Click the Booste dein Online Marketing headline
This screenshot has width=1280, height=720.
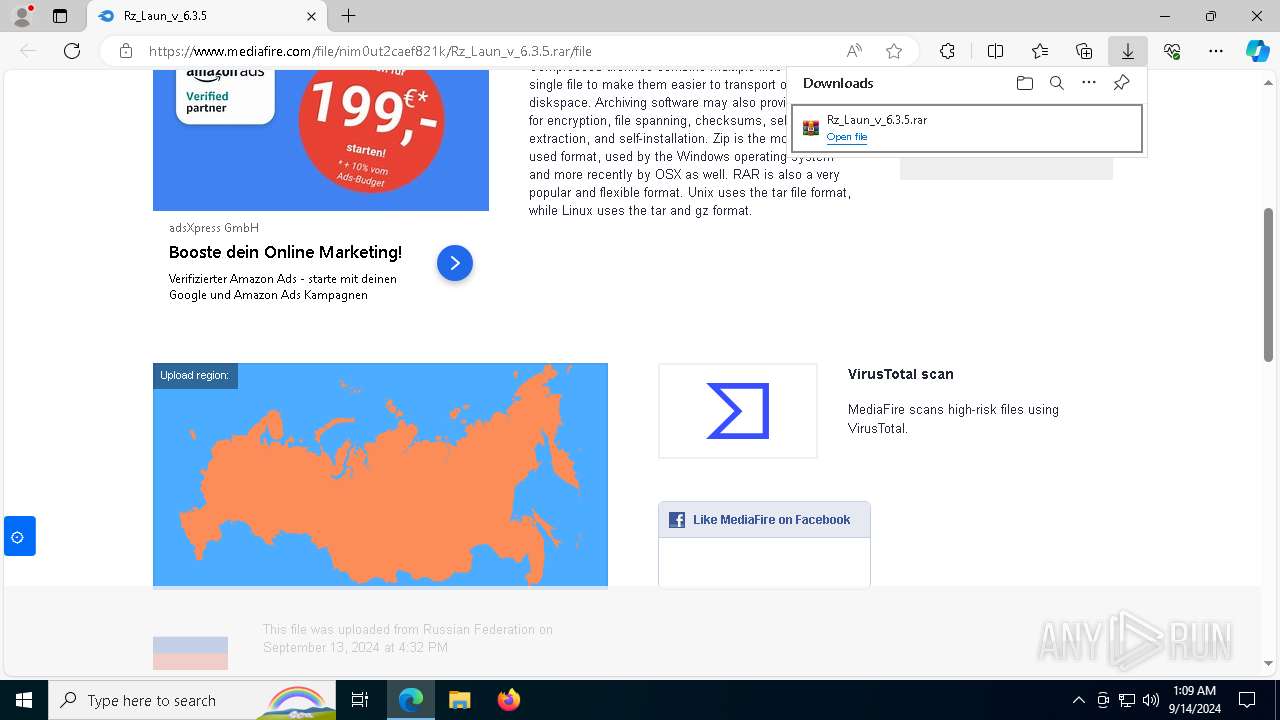(285, 252)
